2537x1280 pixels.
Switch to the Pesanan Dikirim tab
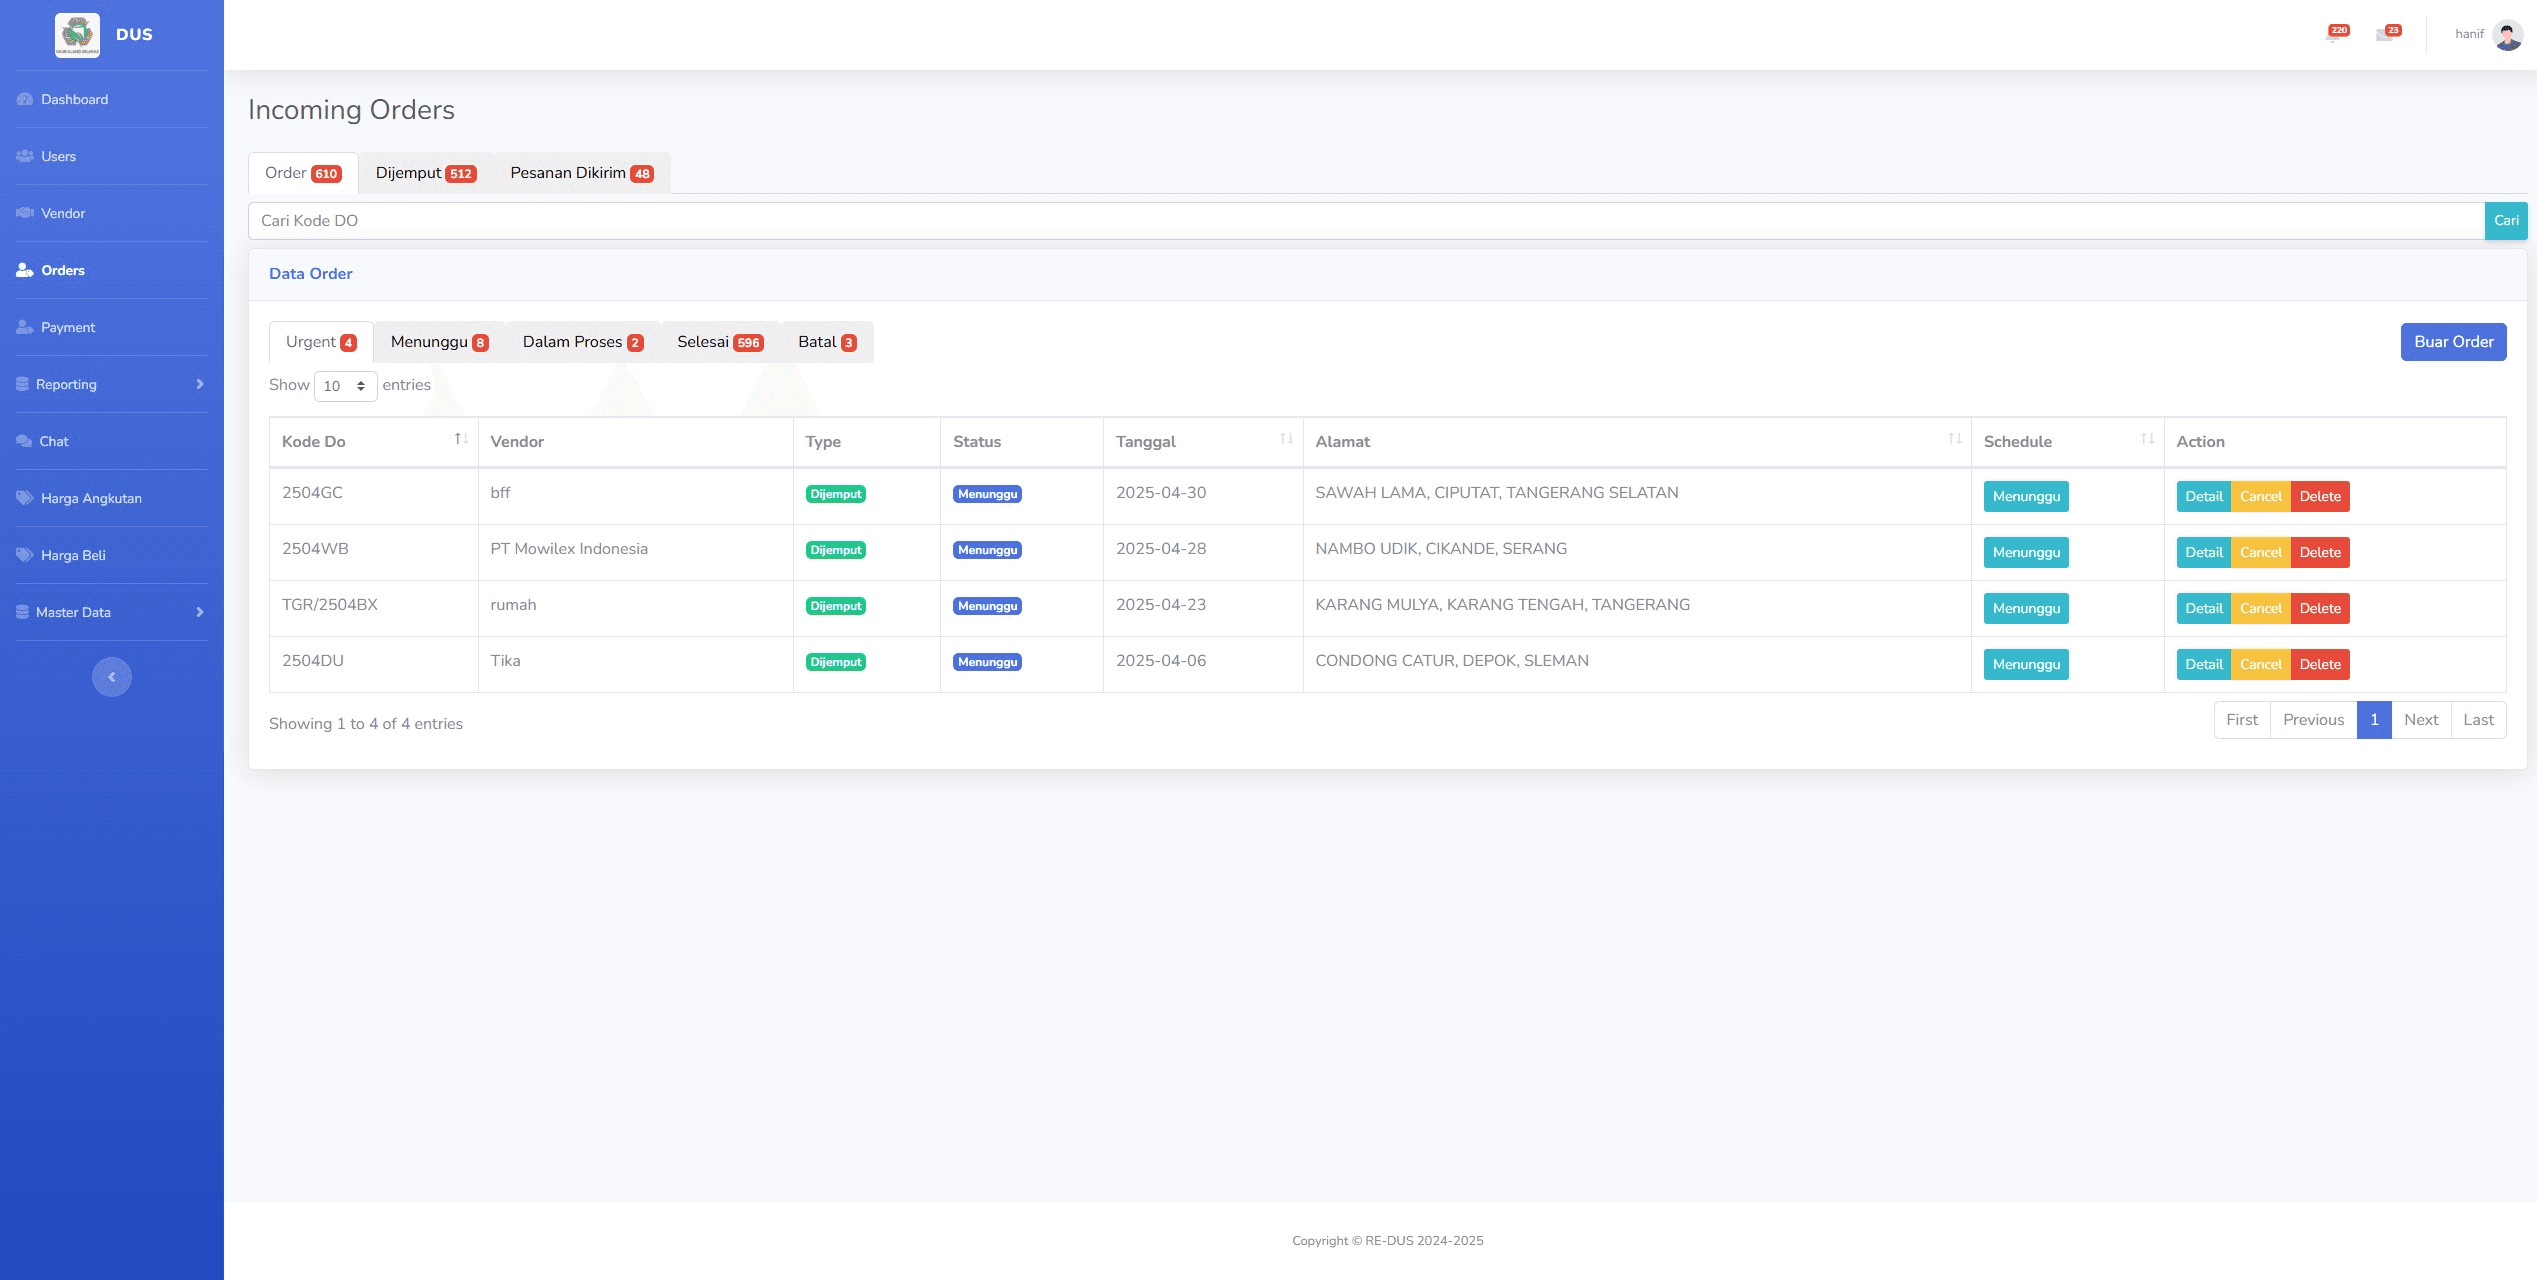coord(581,173)
